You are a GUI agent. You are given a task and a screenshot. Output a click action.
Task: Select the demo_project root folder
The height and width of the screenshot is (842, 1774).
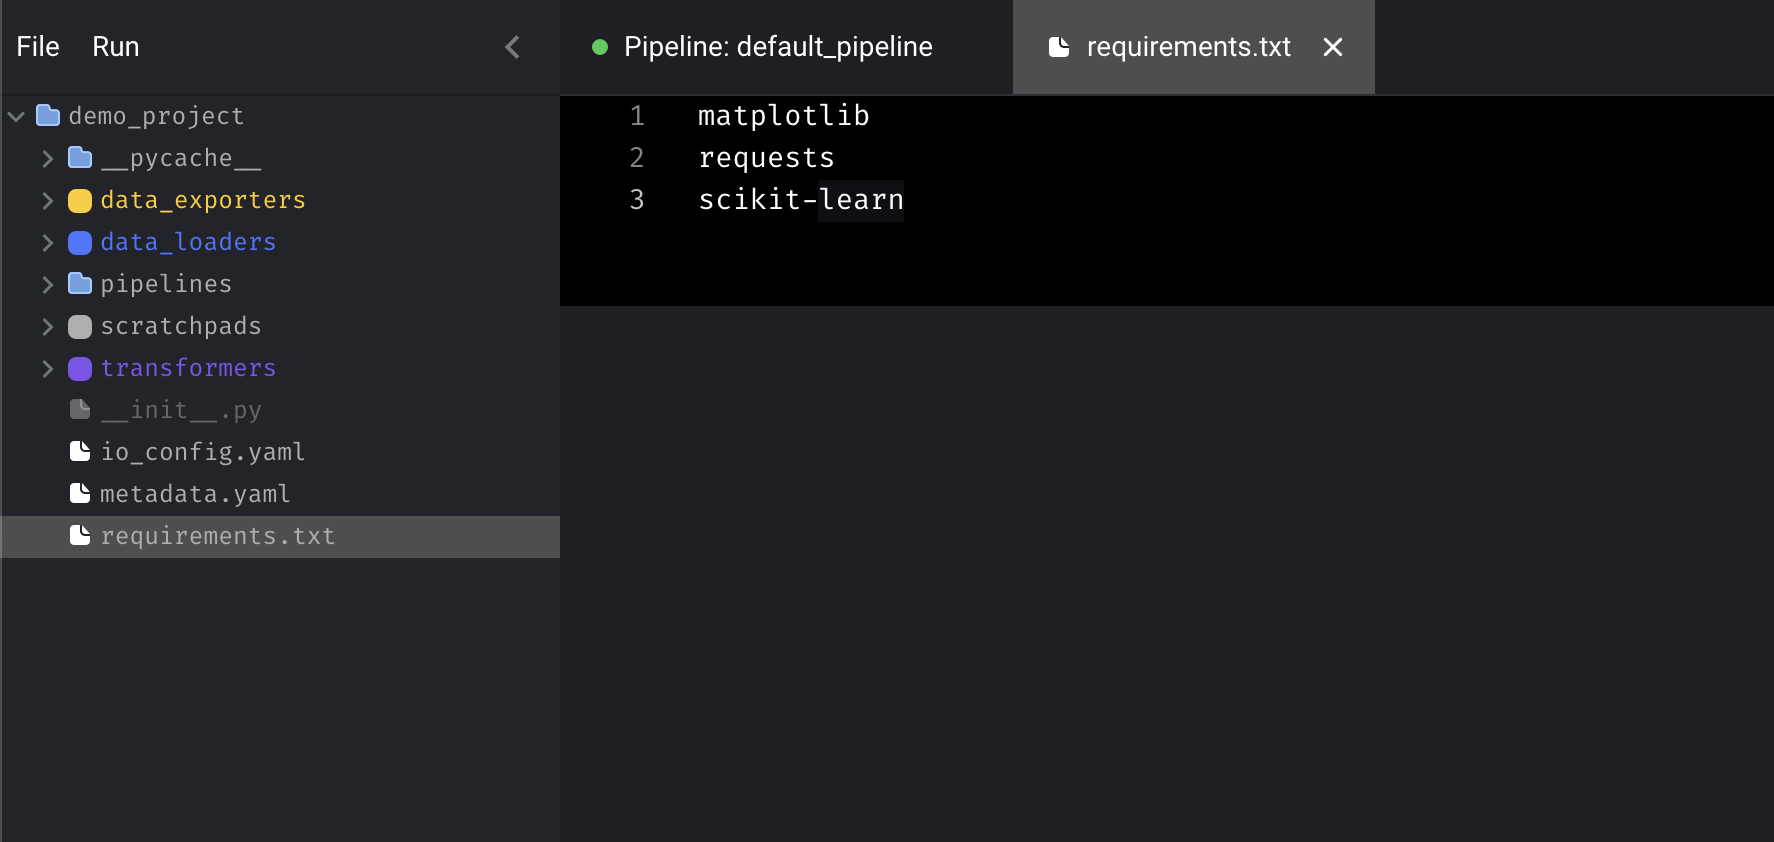pyautogui.click(x=156, y=116)
